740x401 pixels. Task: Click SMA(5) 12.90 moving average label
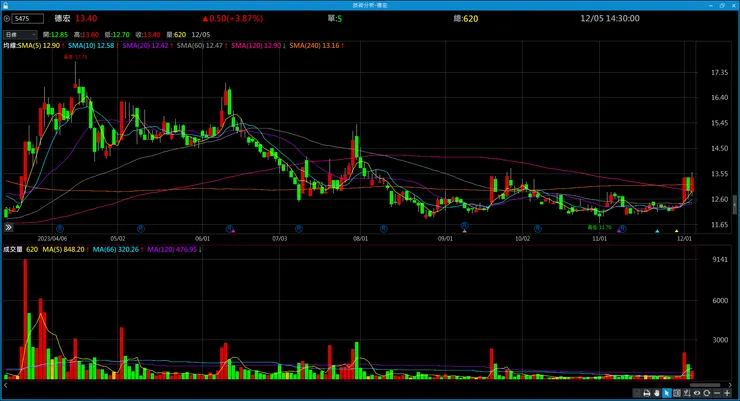39,45
